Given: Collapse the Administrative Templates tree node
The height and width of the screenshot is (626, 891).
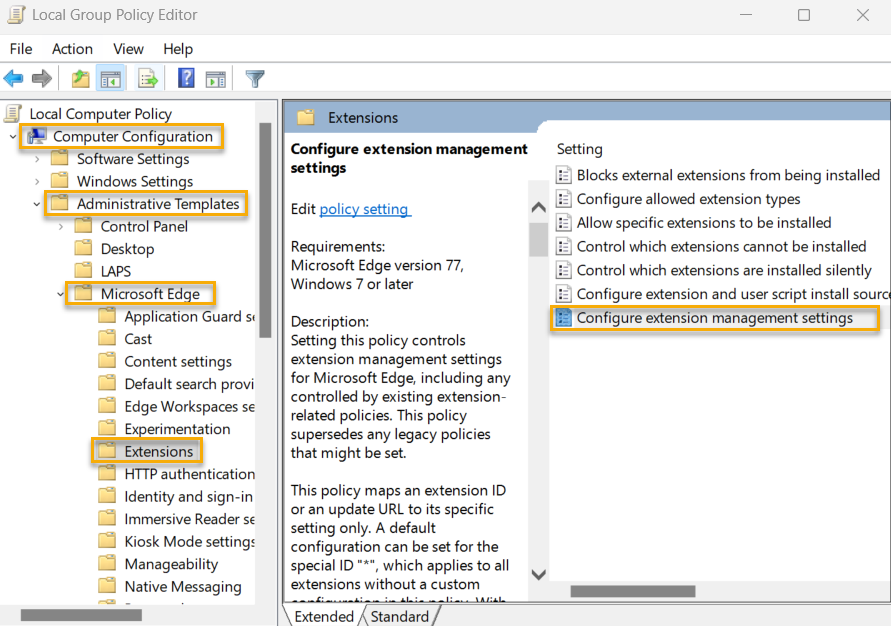Looking at the screenshot, I should coord(36,203).
